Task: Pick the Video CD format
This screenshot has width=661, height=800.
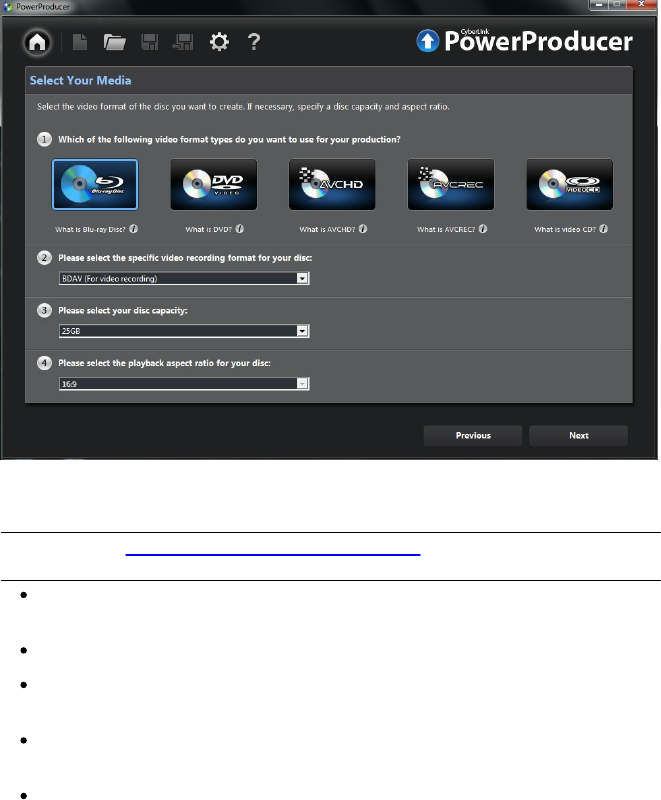Action: tap(570, 184)
